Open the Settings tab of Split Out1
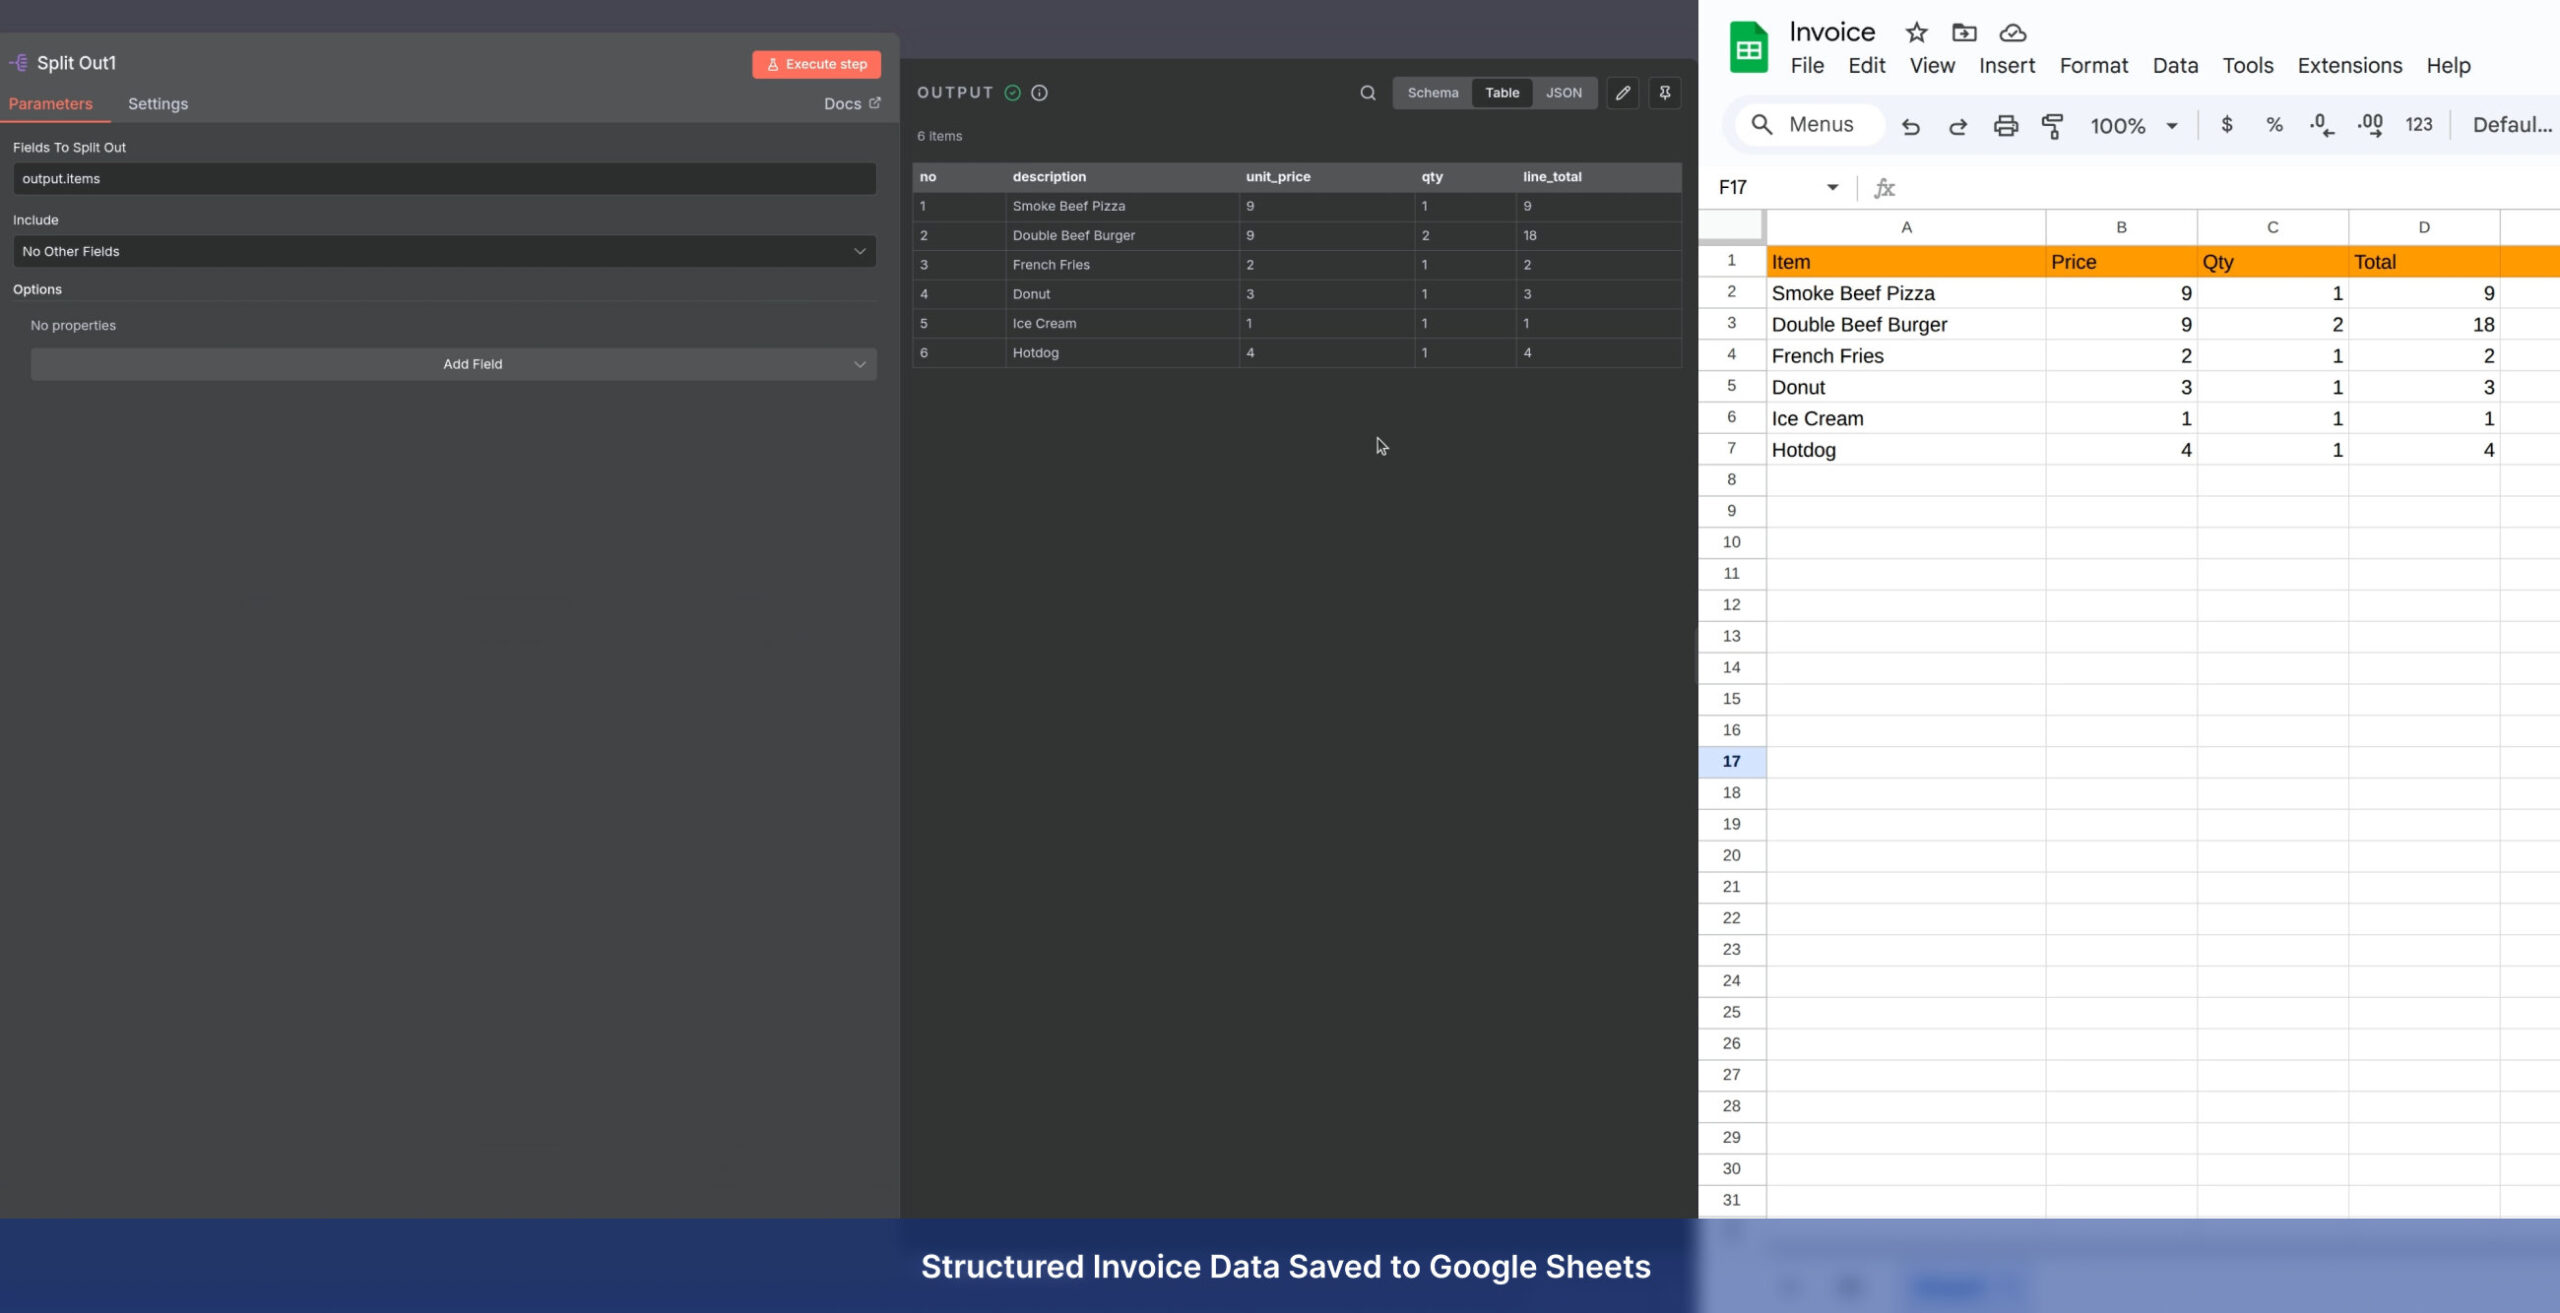This screenshot has height=1313, width=2560. (157, 104)
